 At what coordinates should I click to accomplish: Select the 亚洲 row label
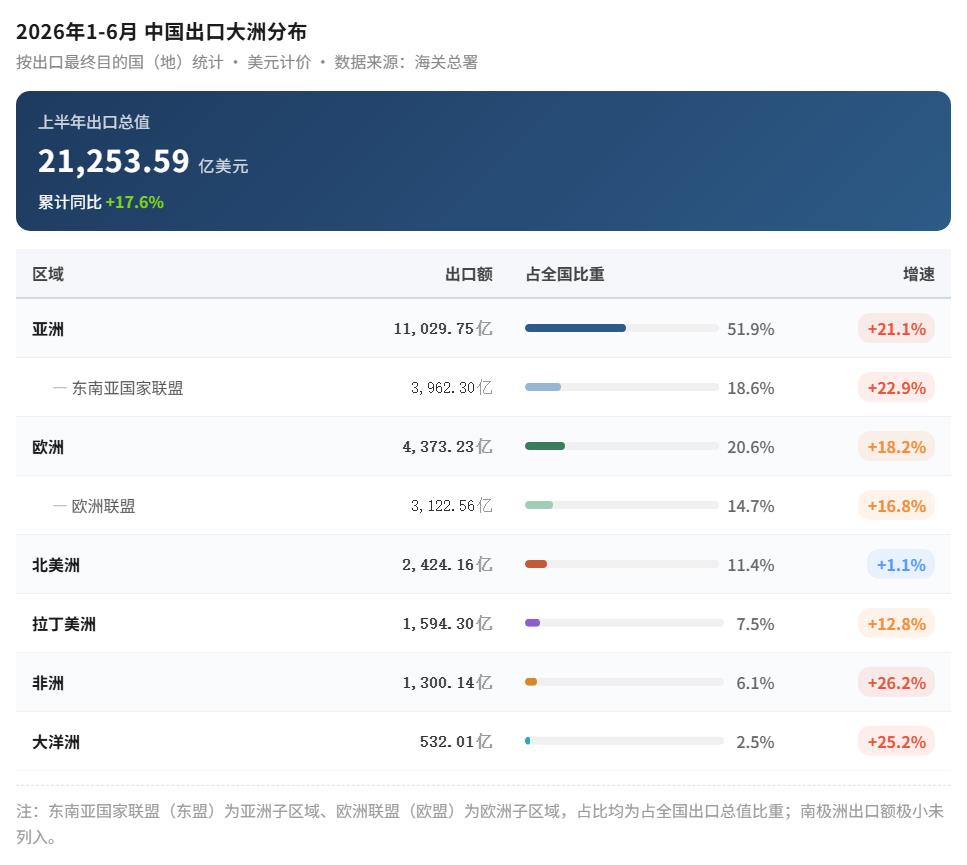tap(48, 329)
